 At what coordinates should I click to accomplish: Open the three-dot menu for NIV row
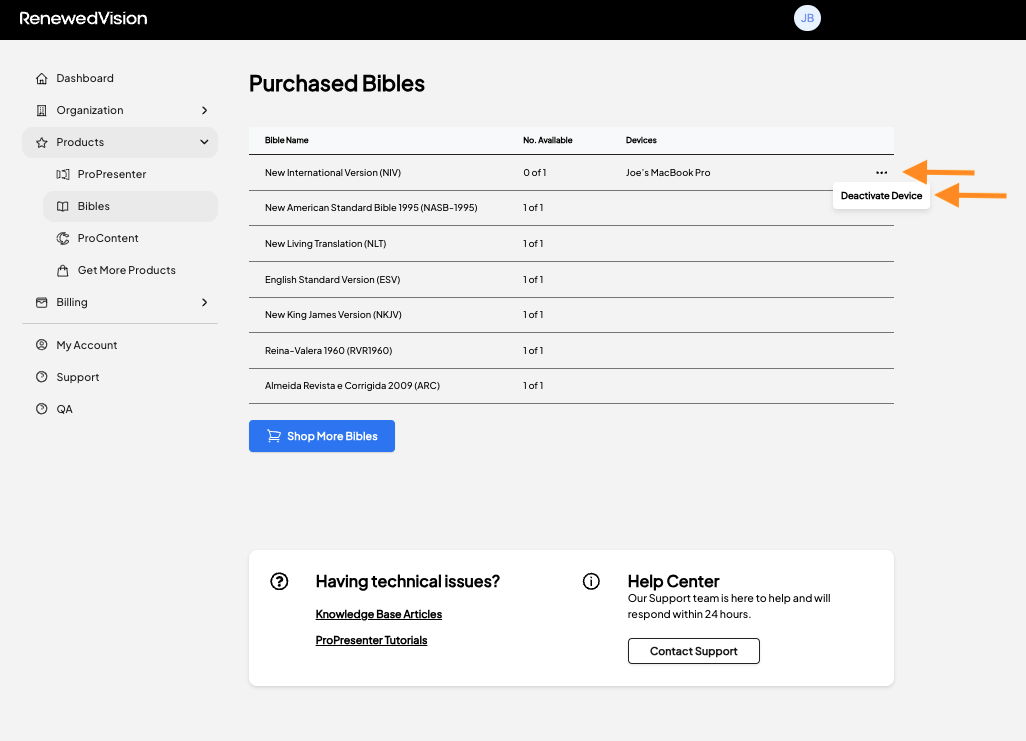[x=881, y=173]
